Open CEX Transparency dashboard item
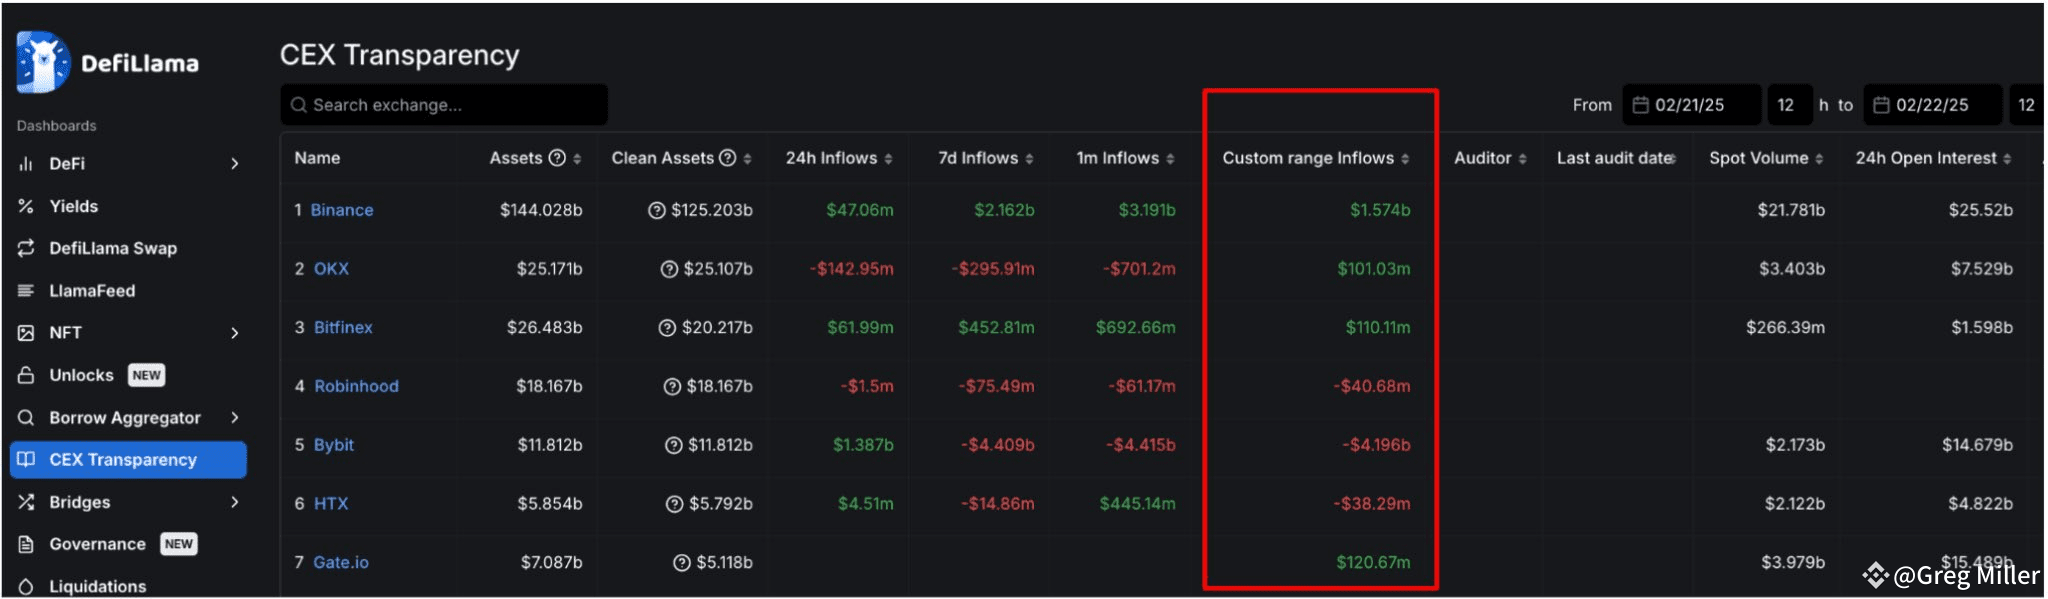The height and width of the screenshot is (599, 2048). pos(123,460)
